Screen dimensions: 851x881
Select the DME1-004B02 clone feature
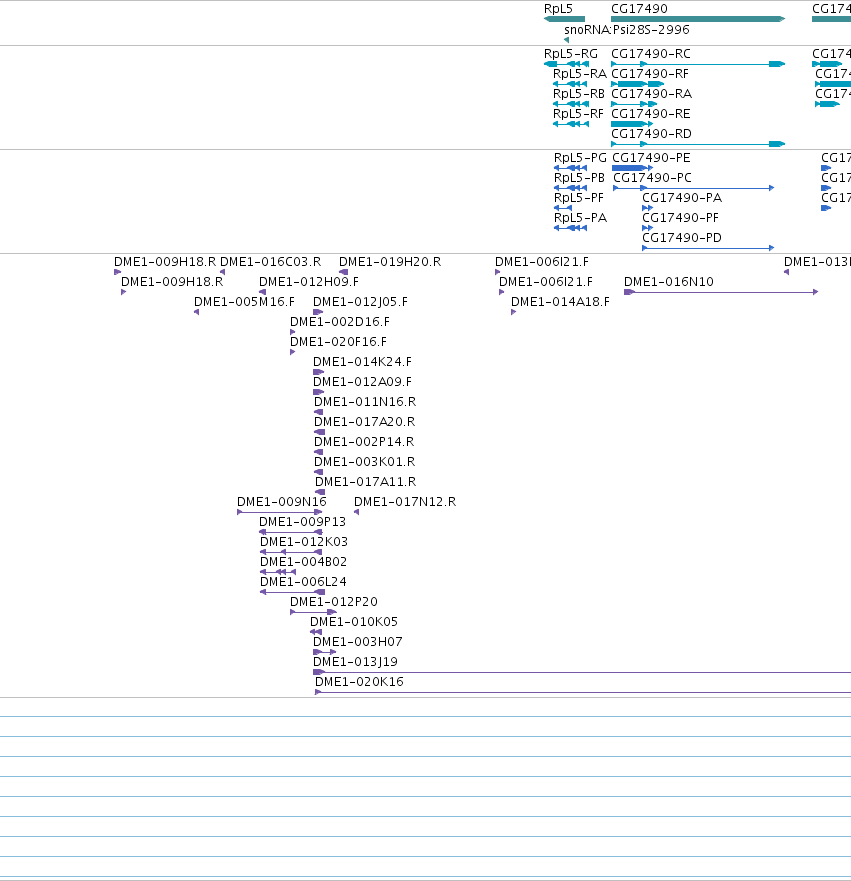coord(278,572)
